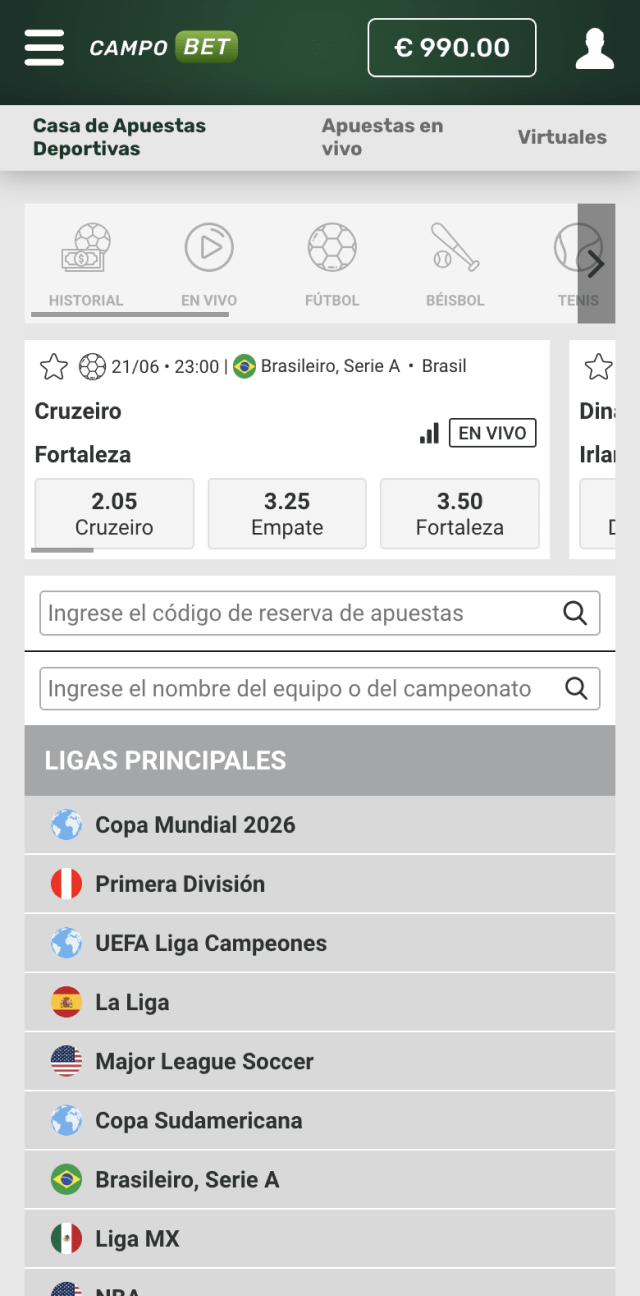Open the user account profile icon

point(594,48)
